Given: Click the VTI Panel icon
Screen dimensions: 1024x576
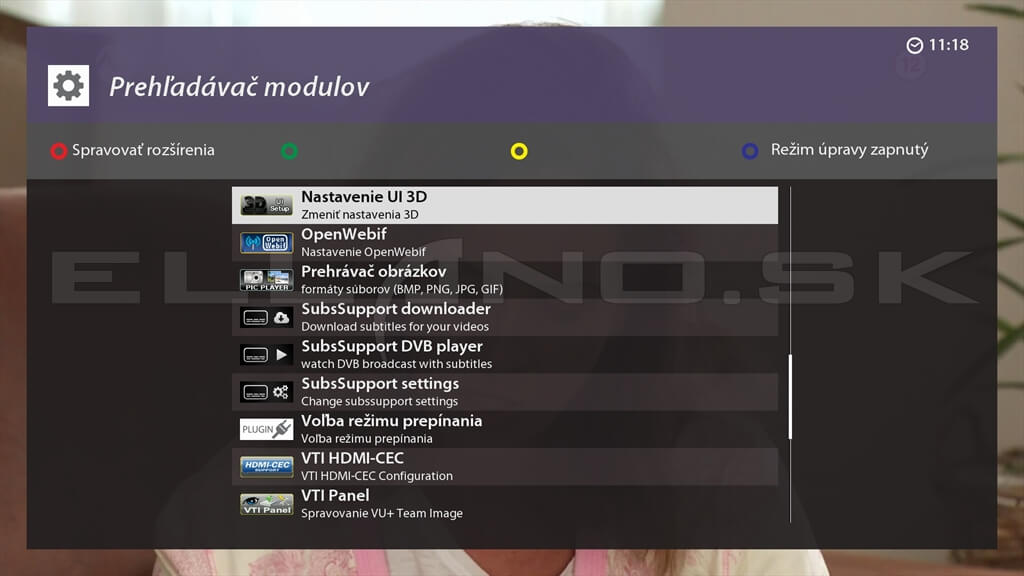Looking at the screenshot, I should (x=264, y=503).
